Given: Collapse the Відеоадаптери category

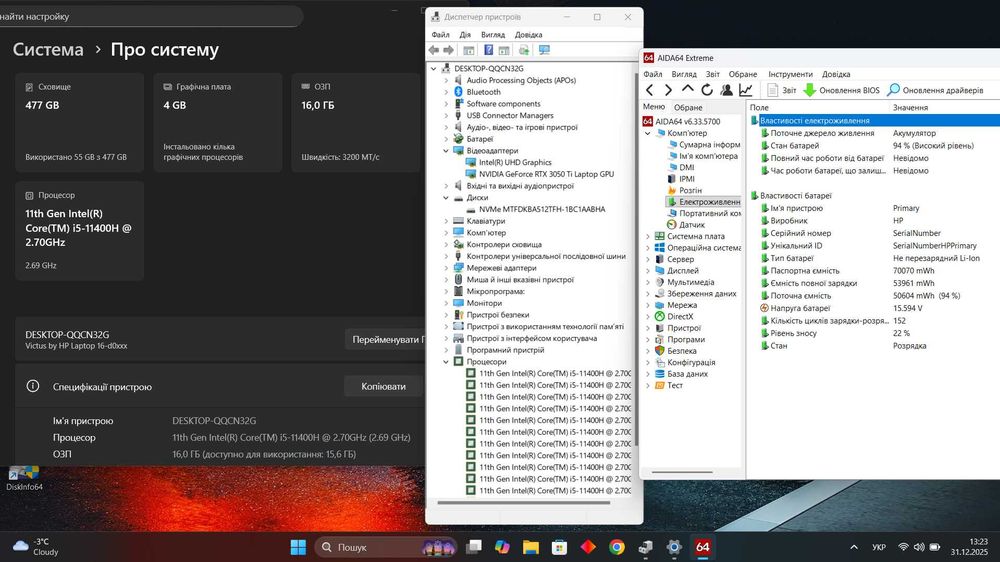Looking at the screenshot, I should [x=446, y=151].
